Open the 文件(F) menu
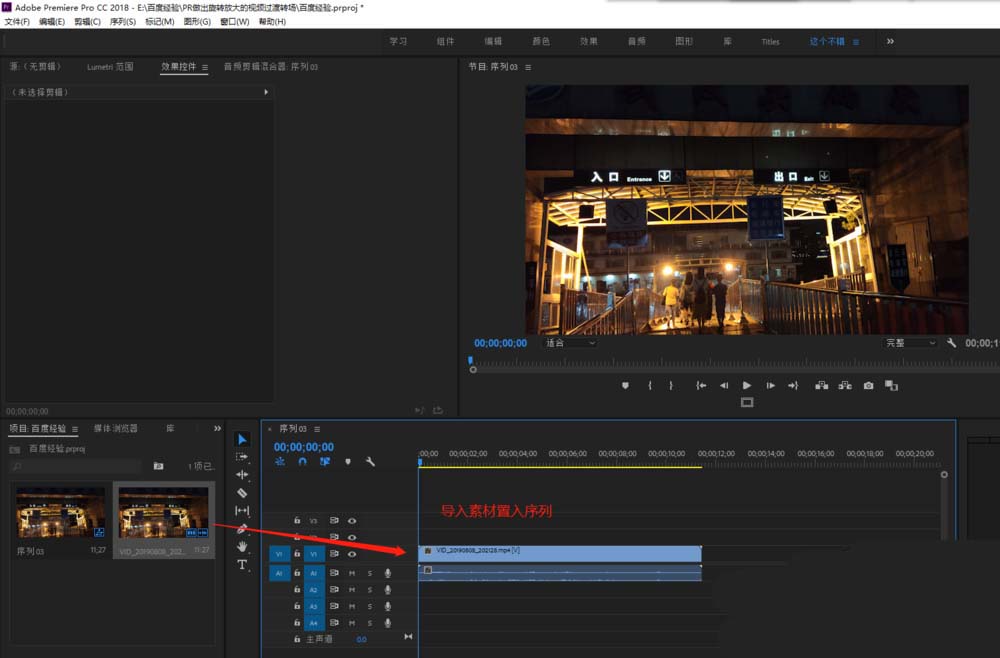 (x=16, y=21)
